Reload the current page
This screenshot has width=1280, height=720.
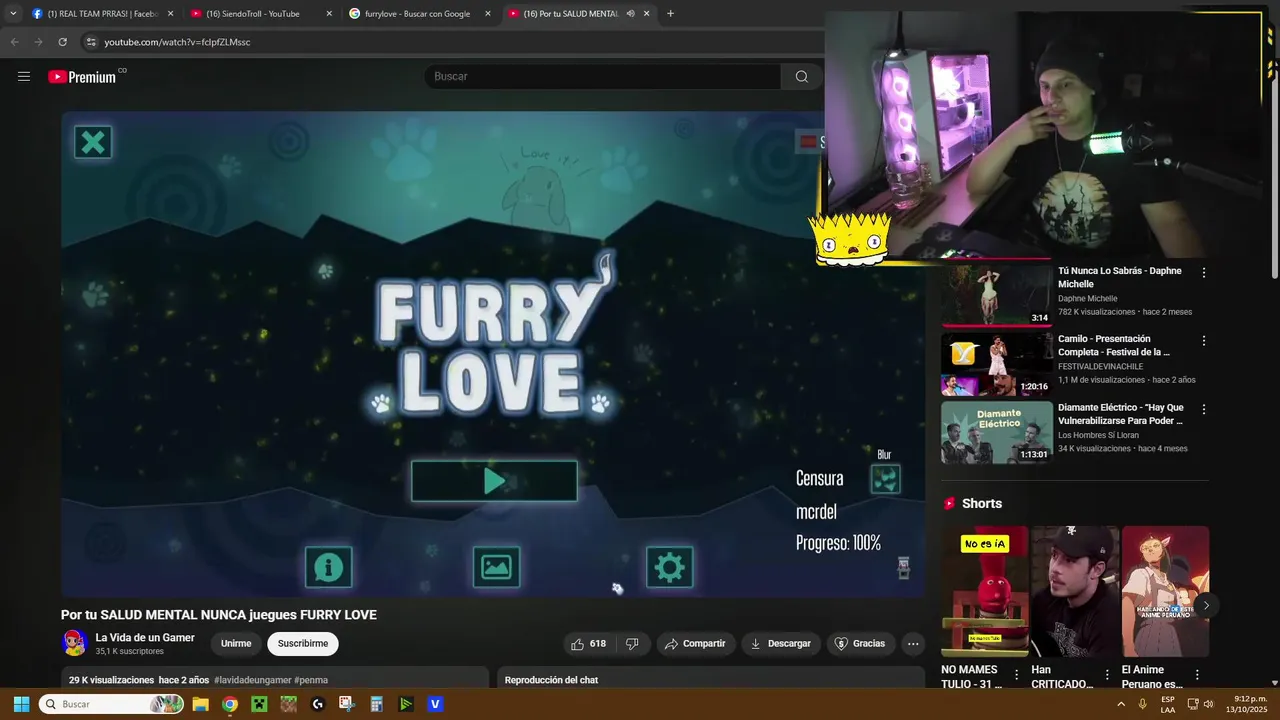(x=62, y=42)
